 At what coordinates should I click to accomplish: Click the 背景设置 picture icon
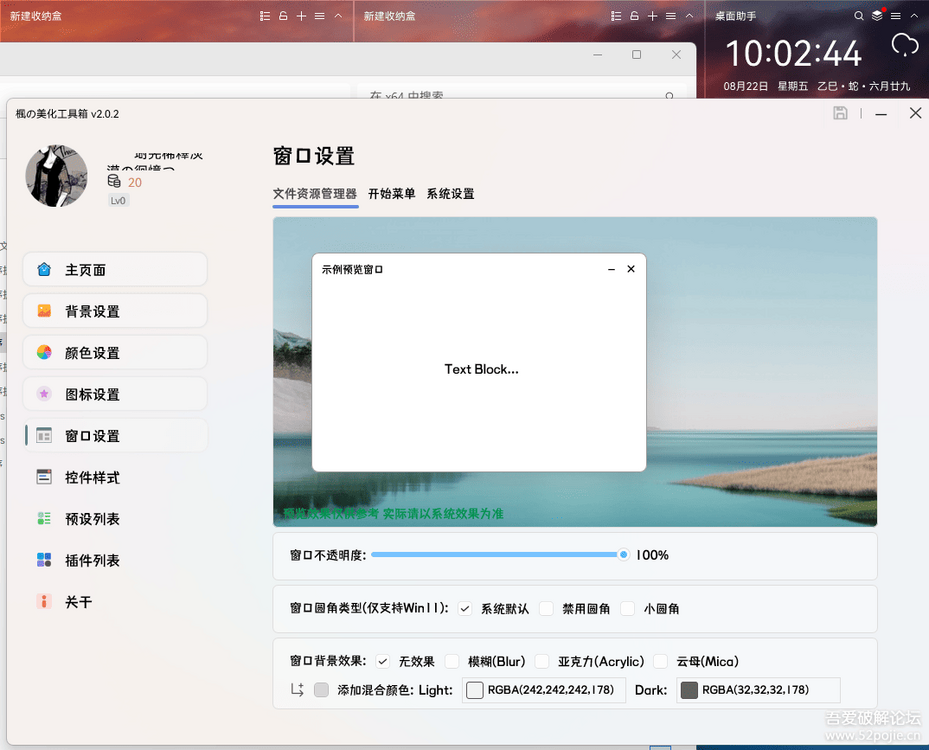(x=44, y=311)
